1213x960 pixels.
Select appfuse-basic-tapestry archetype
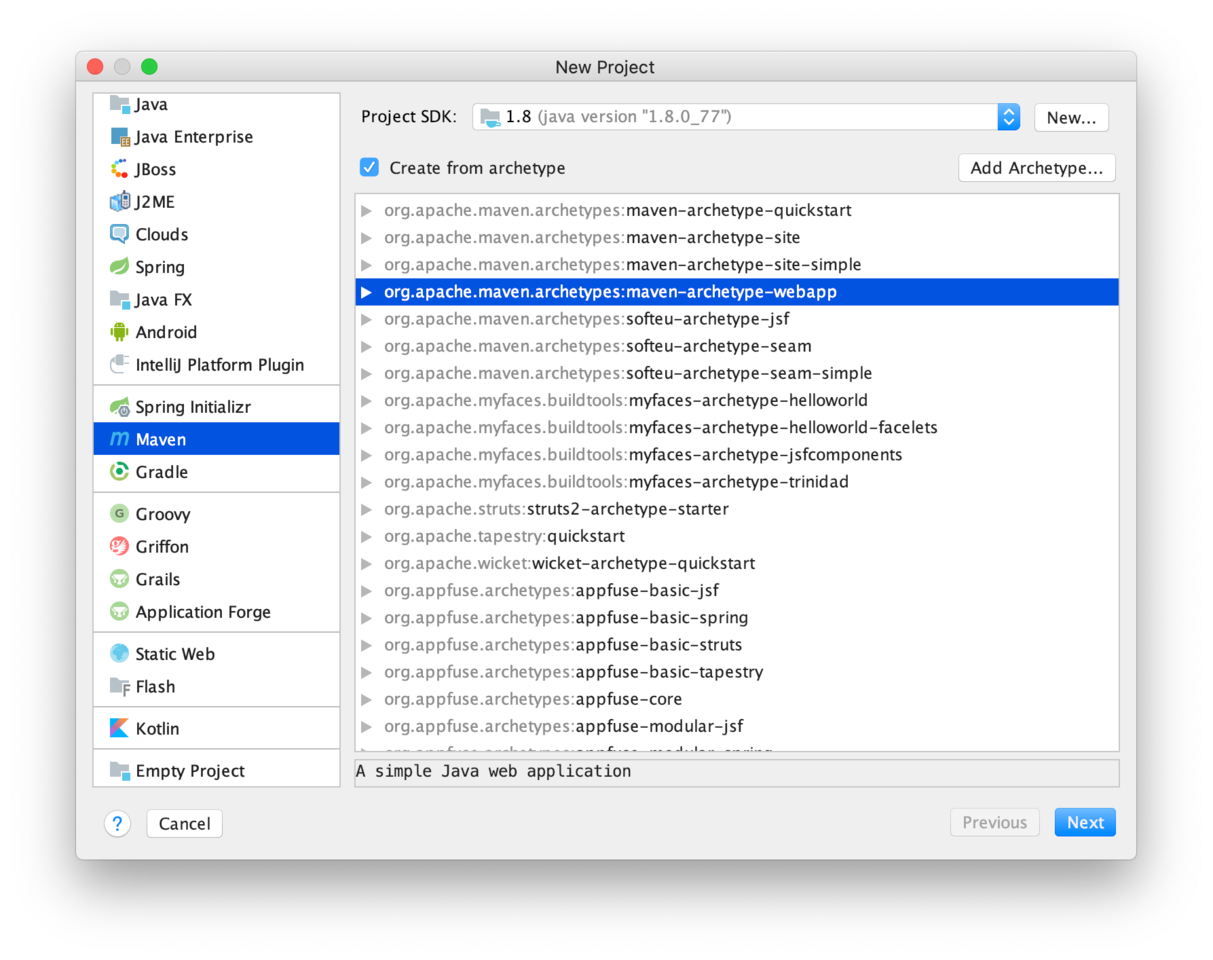pos(737,672)
